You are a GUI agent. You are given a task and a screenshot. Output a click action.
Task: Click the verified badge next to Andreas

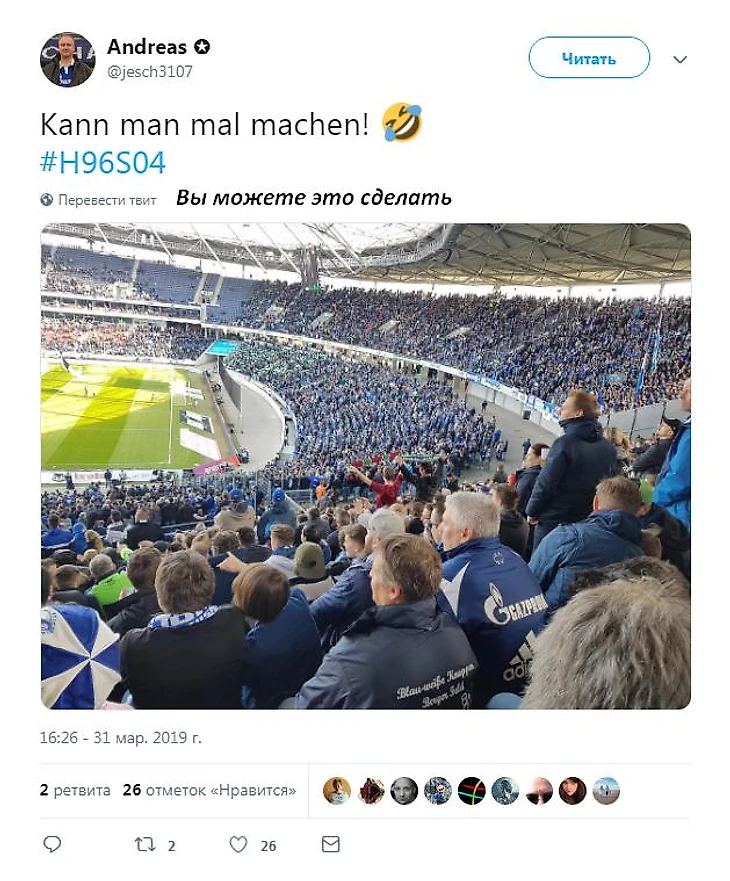[202, 47]
